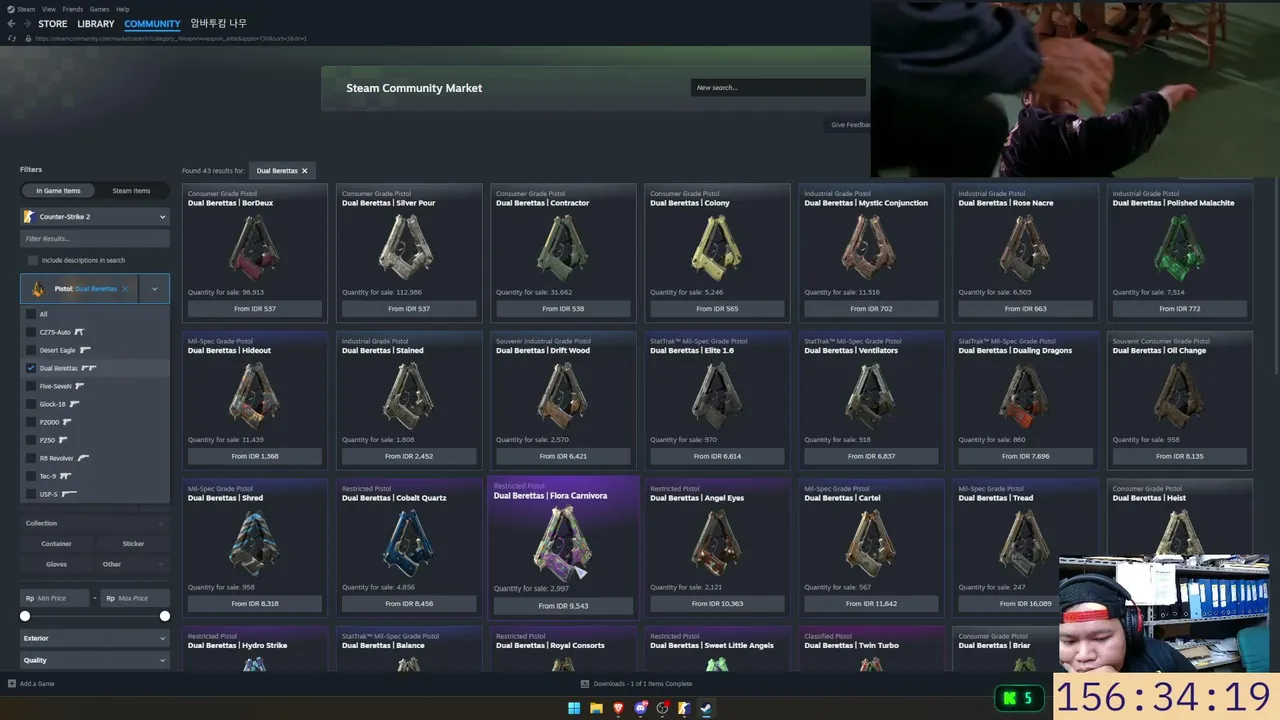Expand the Exterior filter

[x=95, y=638]
